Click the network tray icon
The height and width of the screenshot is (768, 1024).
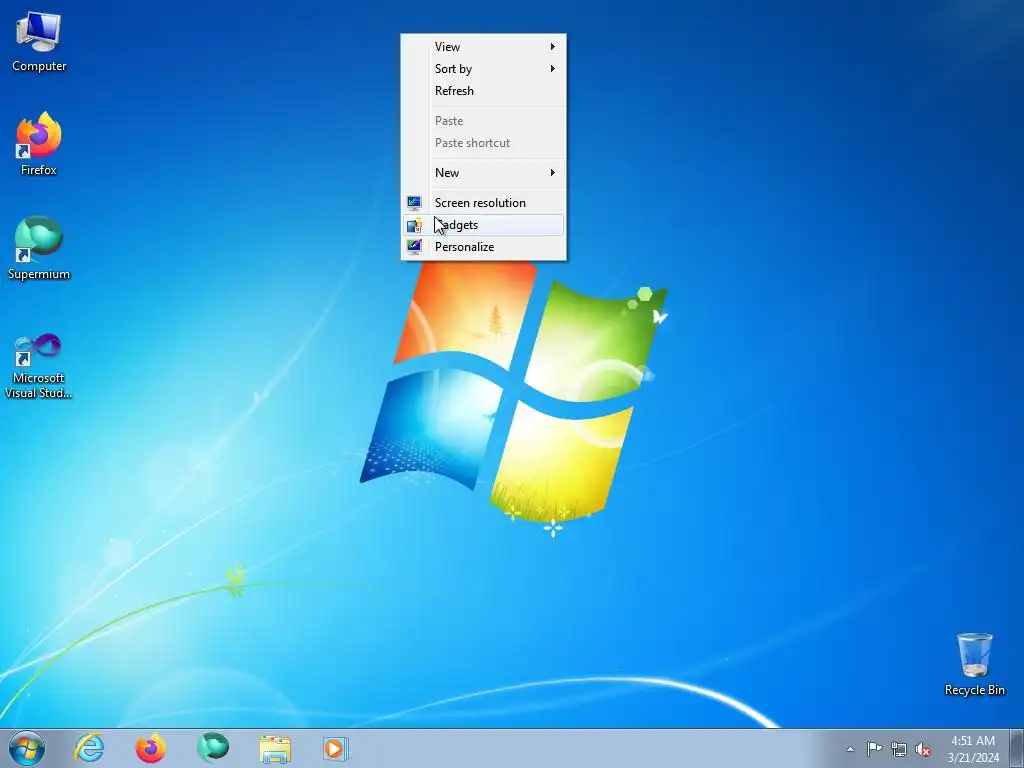[899, 749]
